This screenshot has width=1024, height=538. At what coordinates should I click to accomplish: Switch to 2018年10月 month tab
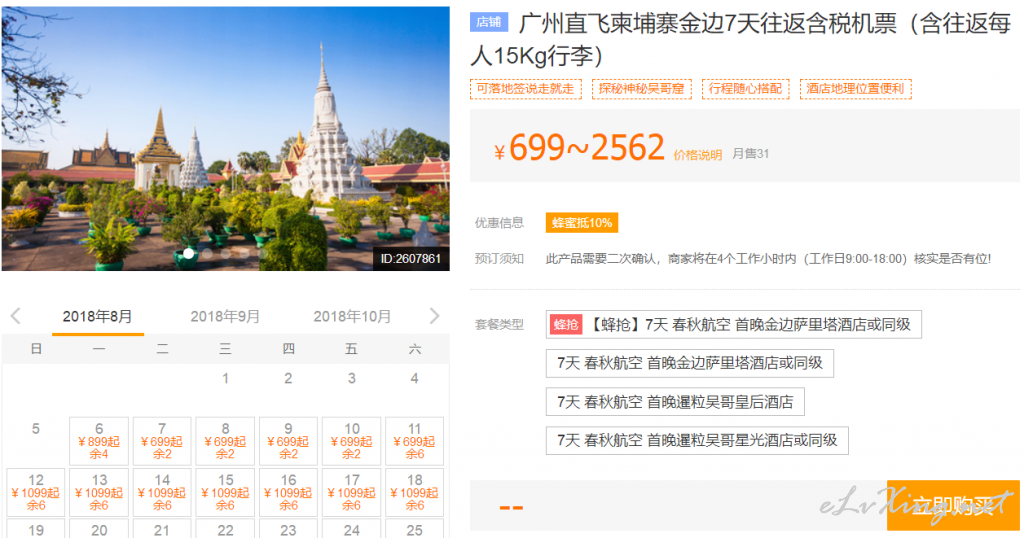click(x=352, y=317)
